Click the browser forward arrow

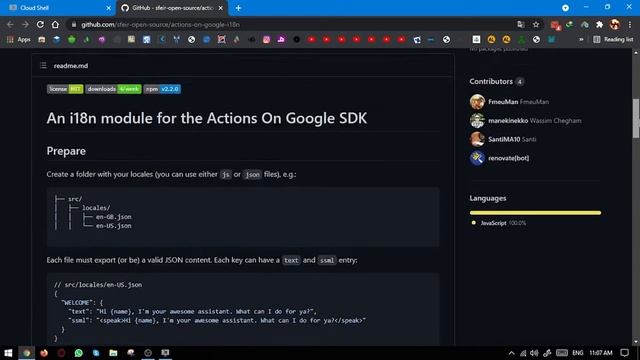pyautogui.click(x=25, y=24)
